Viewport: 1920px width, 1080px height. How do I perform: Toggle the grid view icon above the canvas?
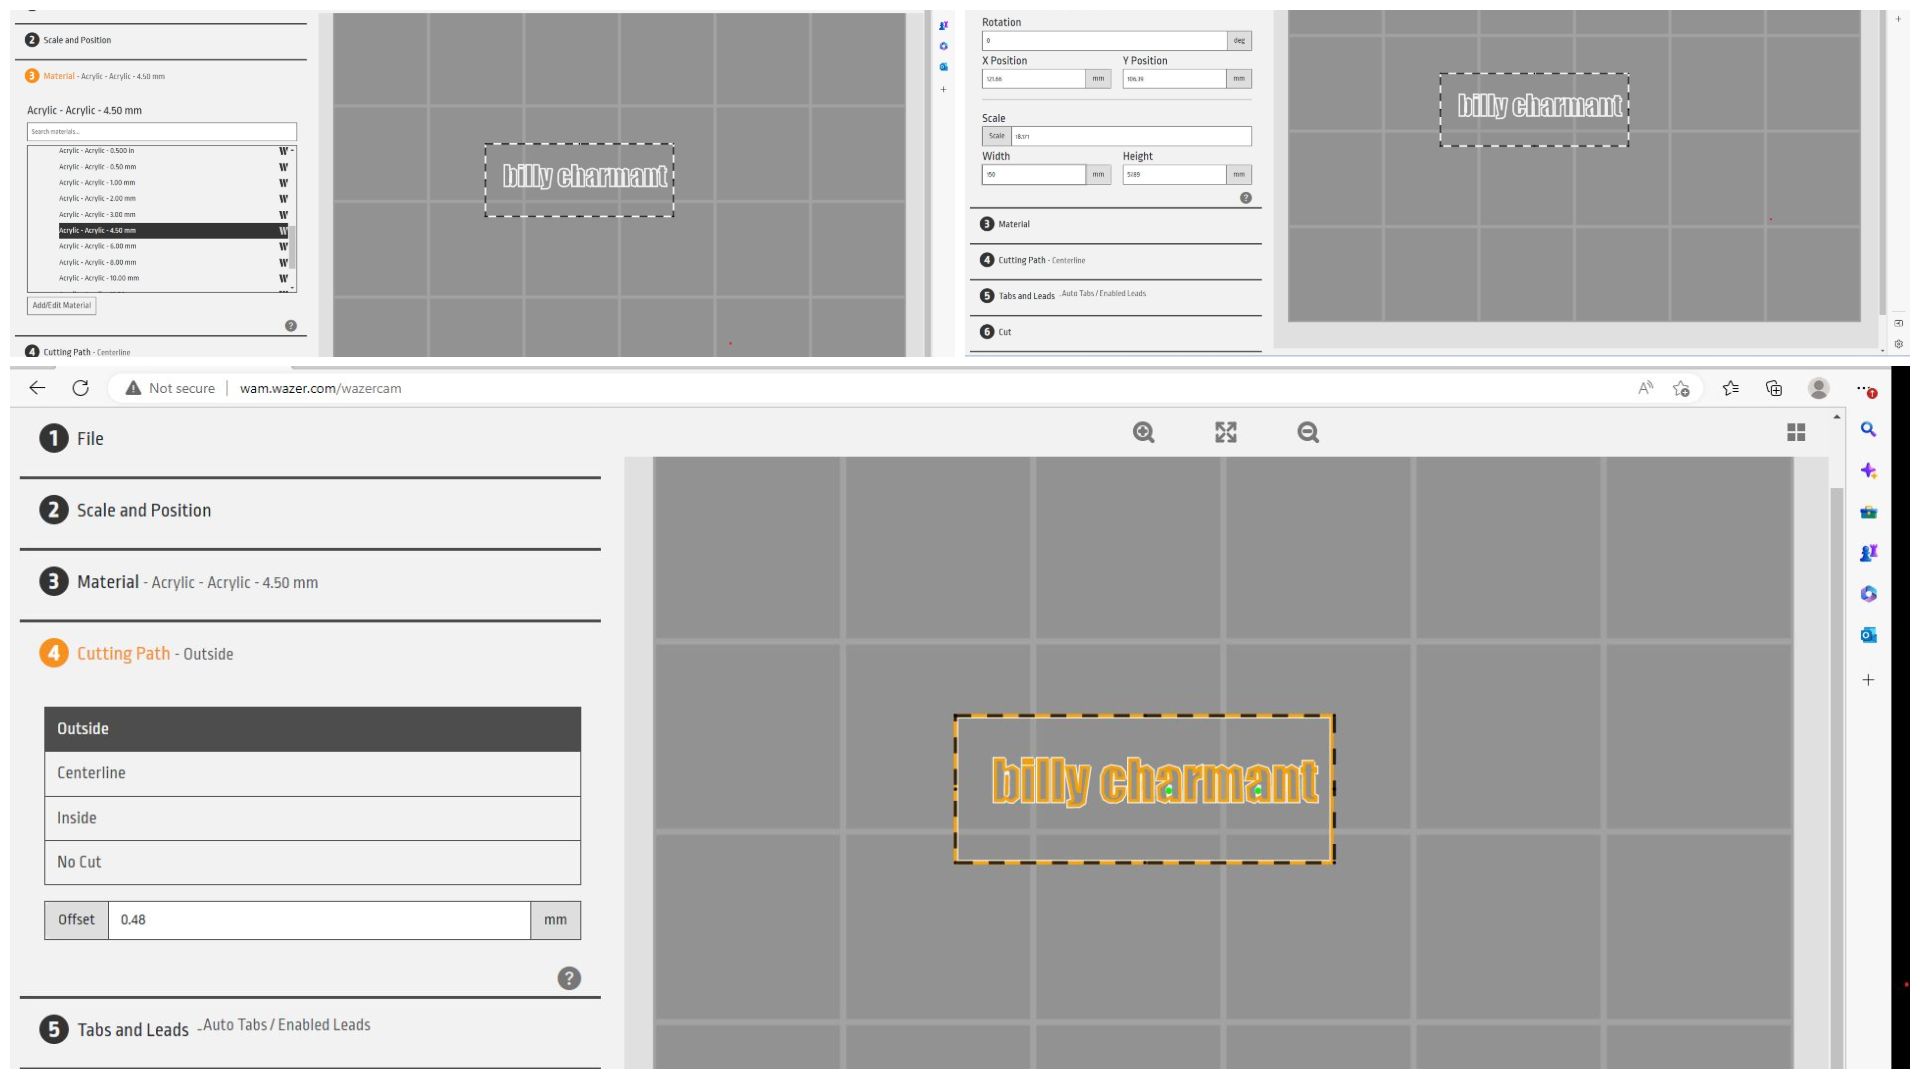[x=1796, y=432]
